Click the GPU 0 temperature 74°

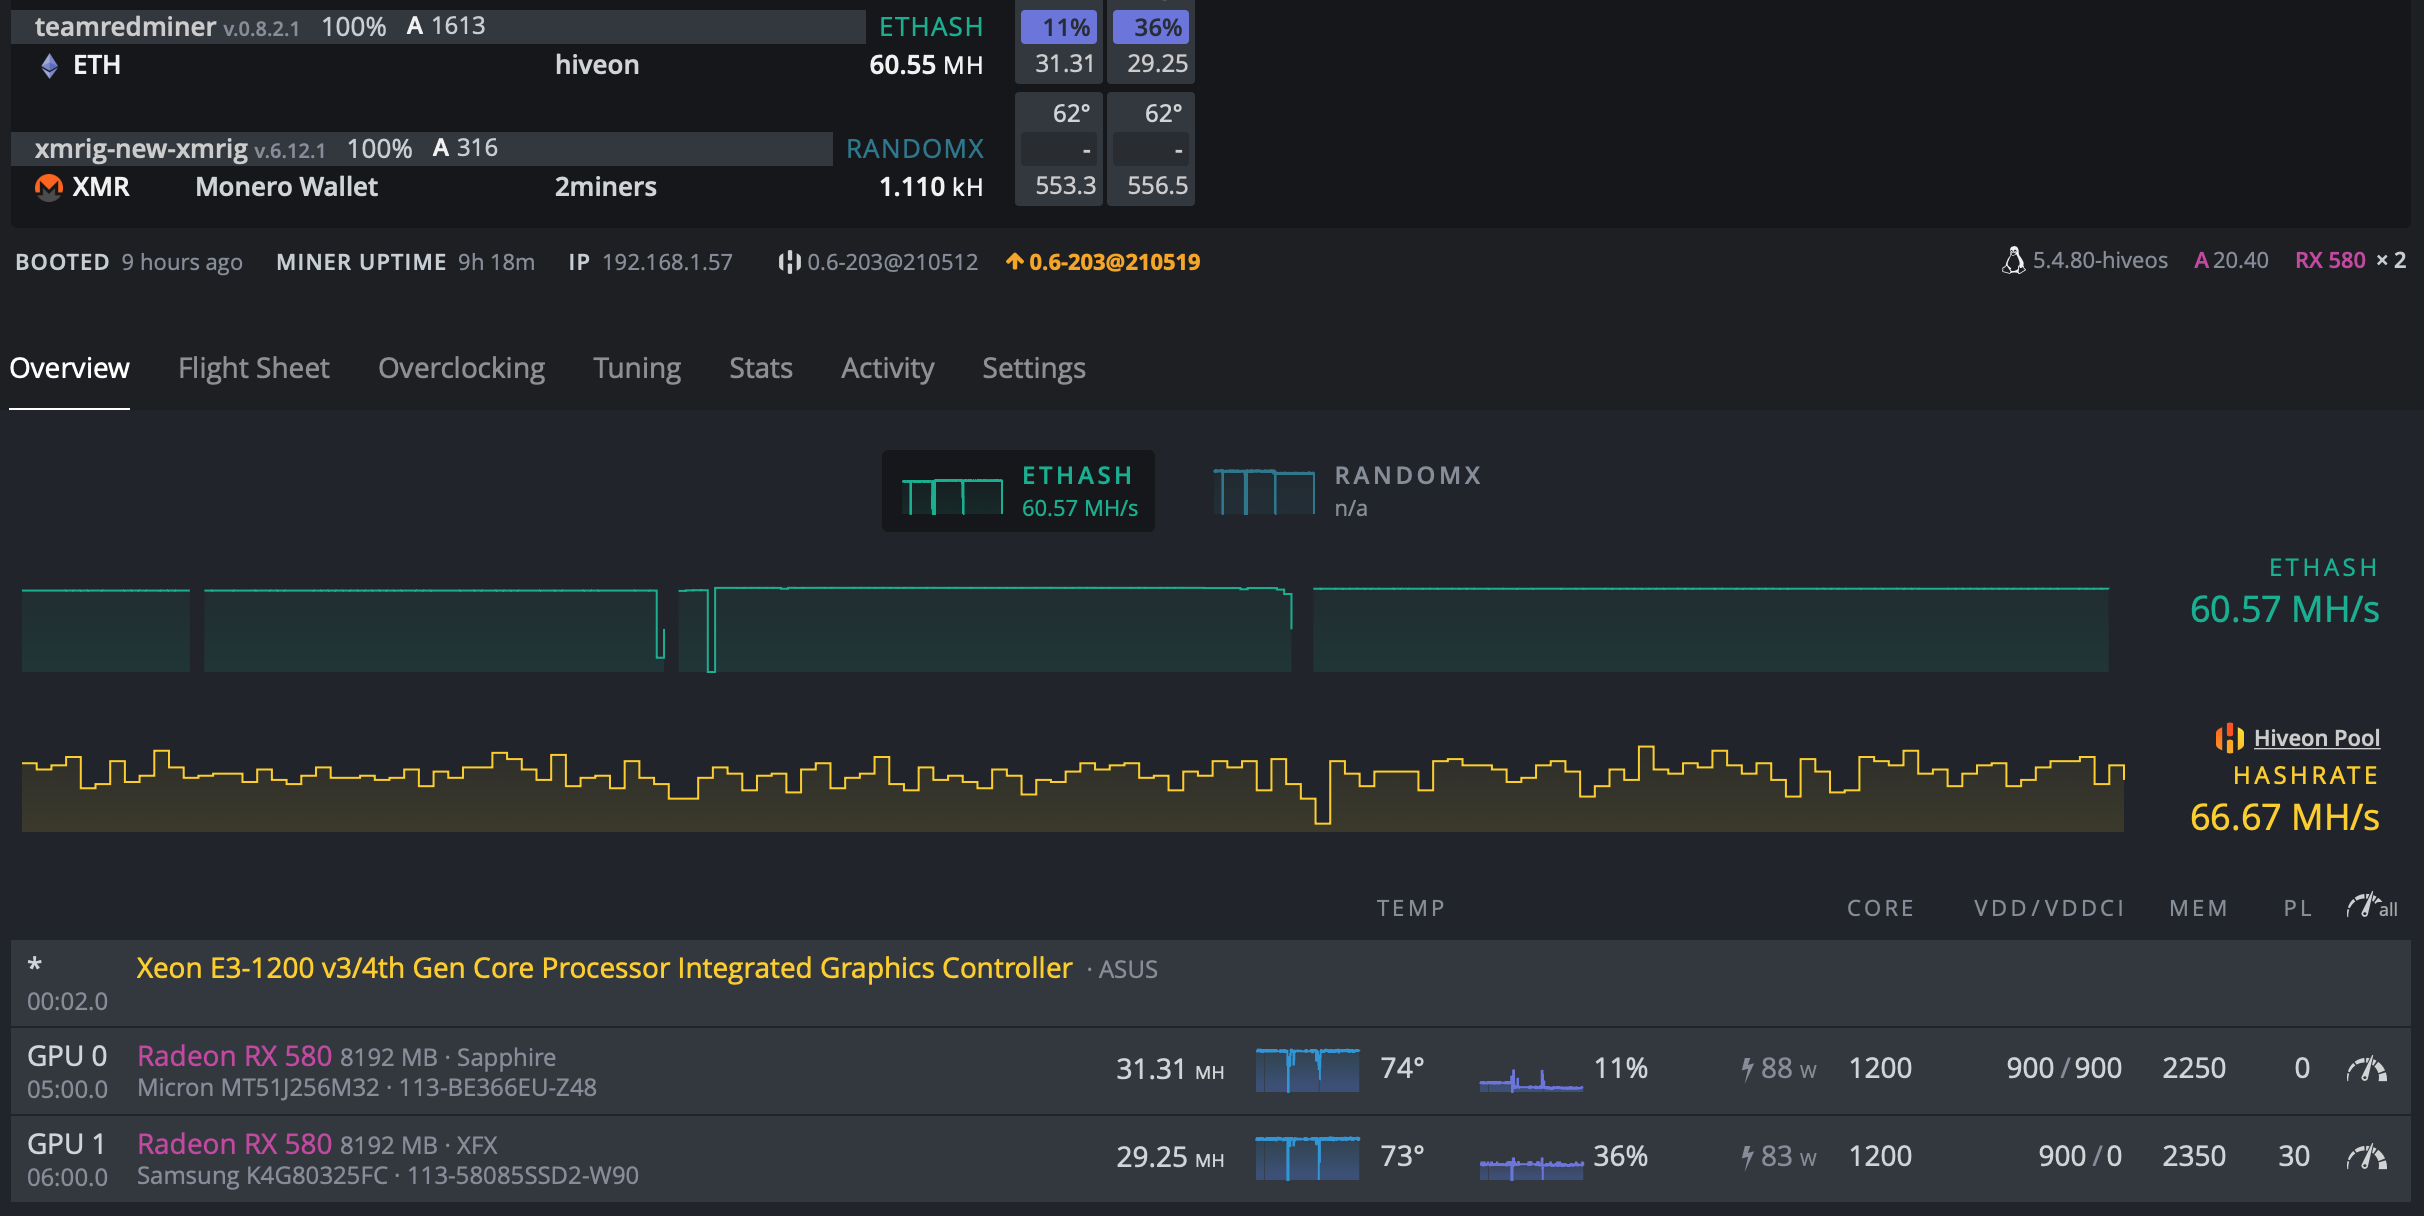(x=1402, y=1068)
